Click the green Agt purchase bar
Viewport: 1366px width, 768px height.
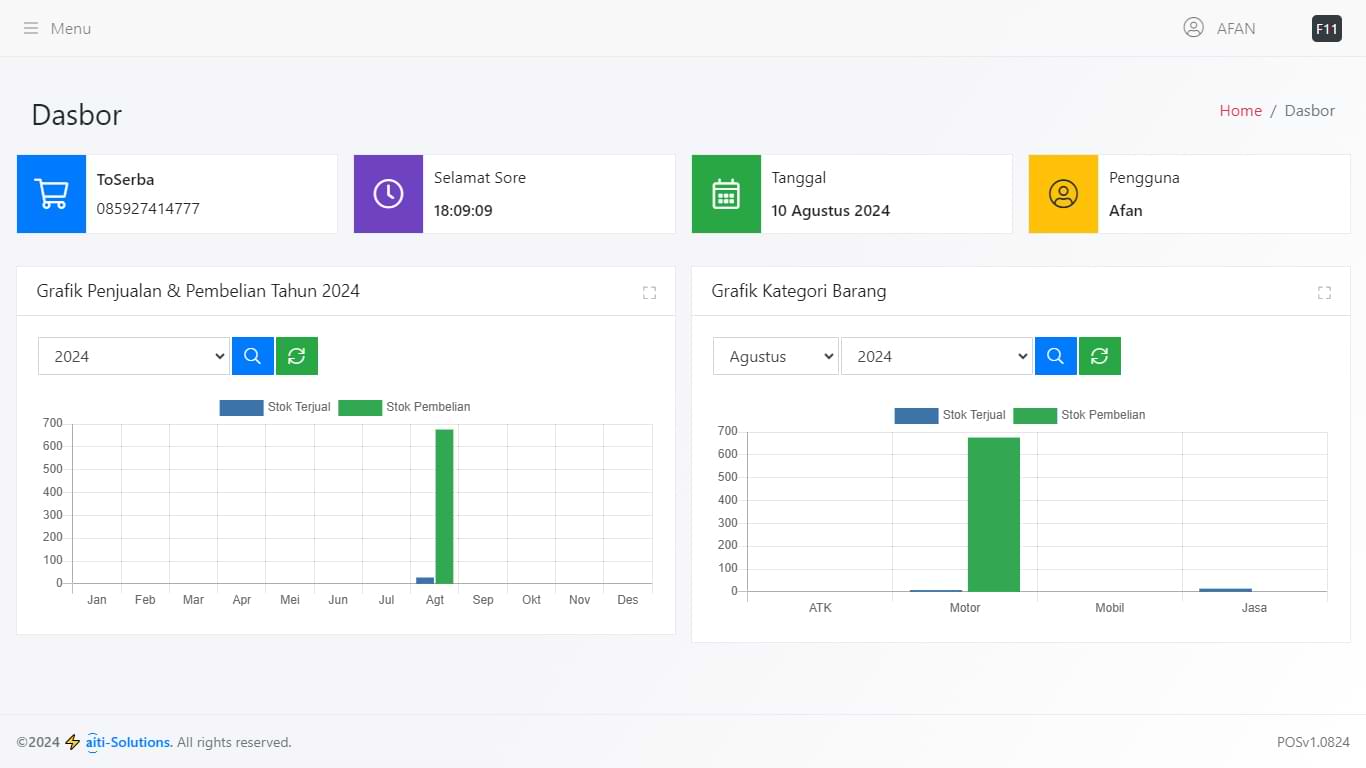click(444, 506)
